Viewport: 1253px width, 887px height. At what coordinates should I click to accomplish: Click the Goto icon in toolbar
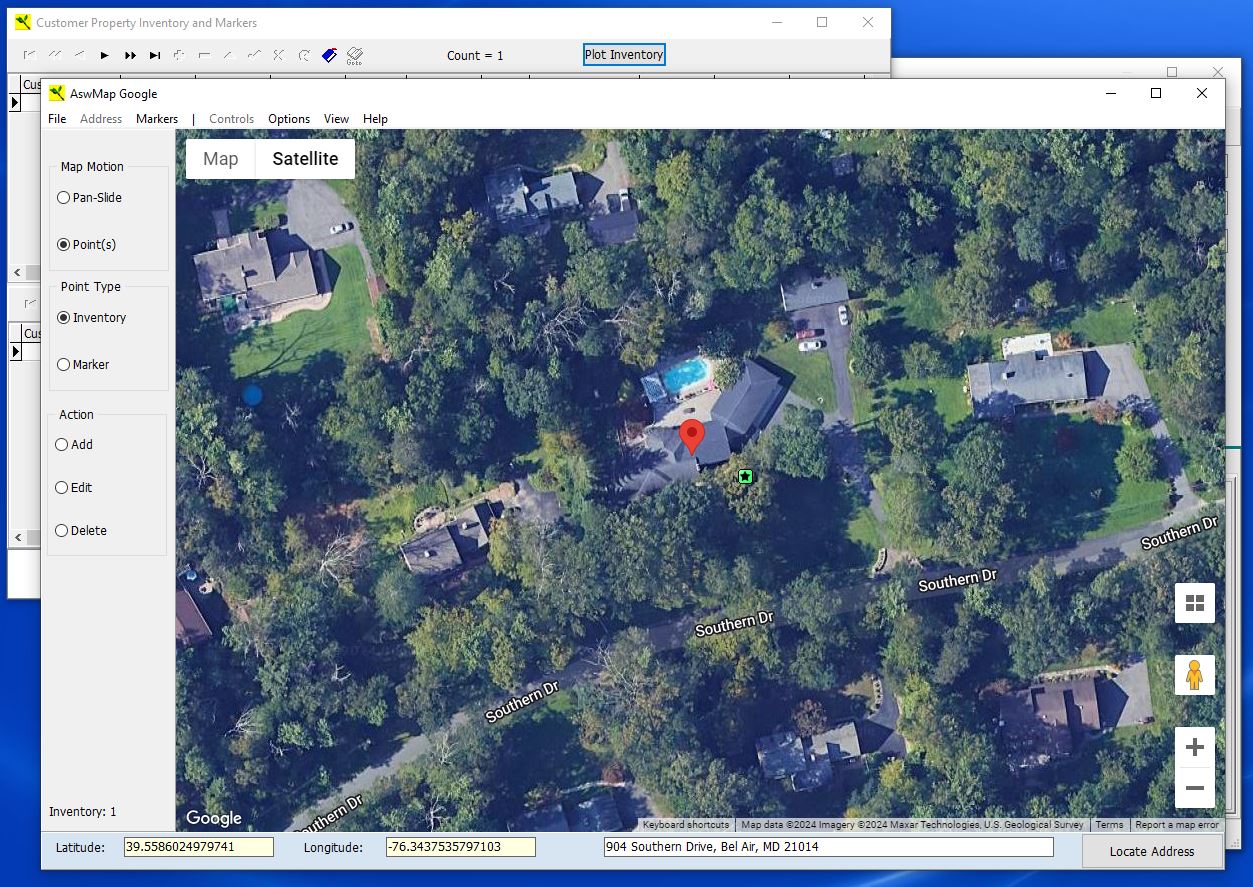[354, 56]
